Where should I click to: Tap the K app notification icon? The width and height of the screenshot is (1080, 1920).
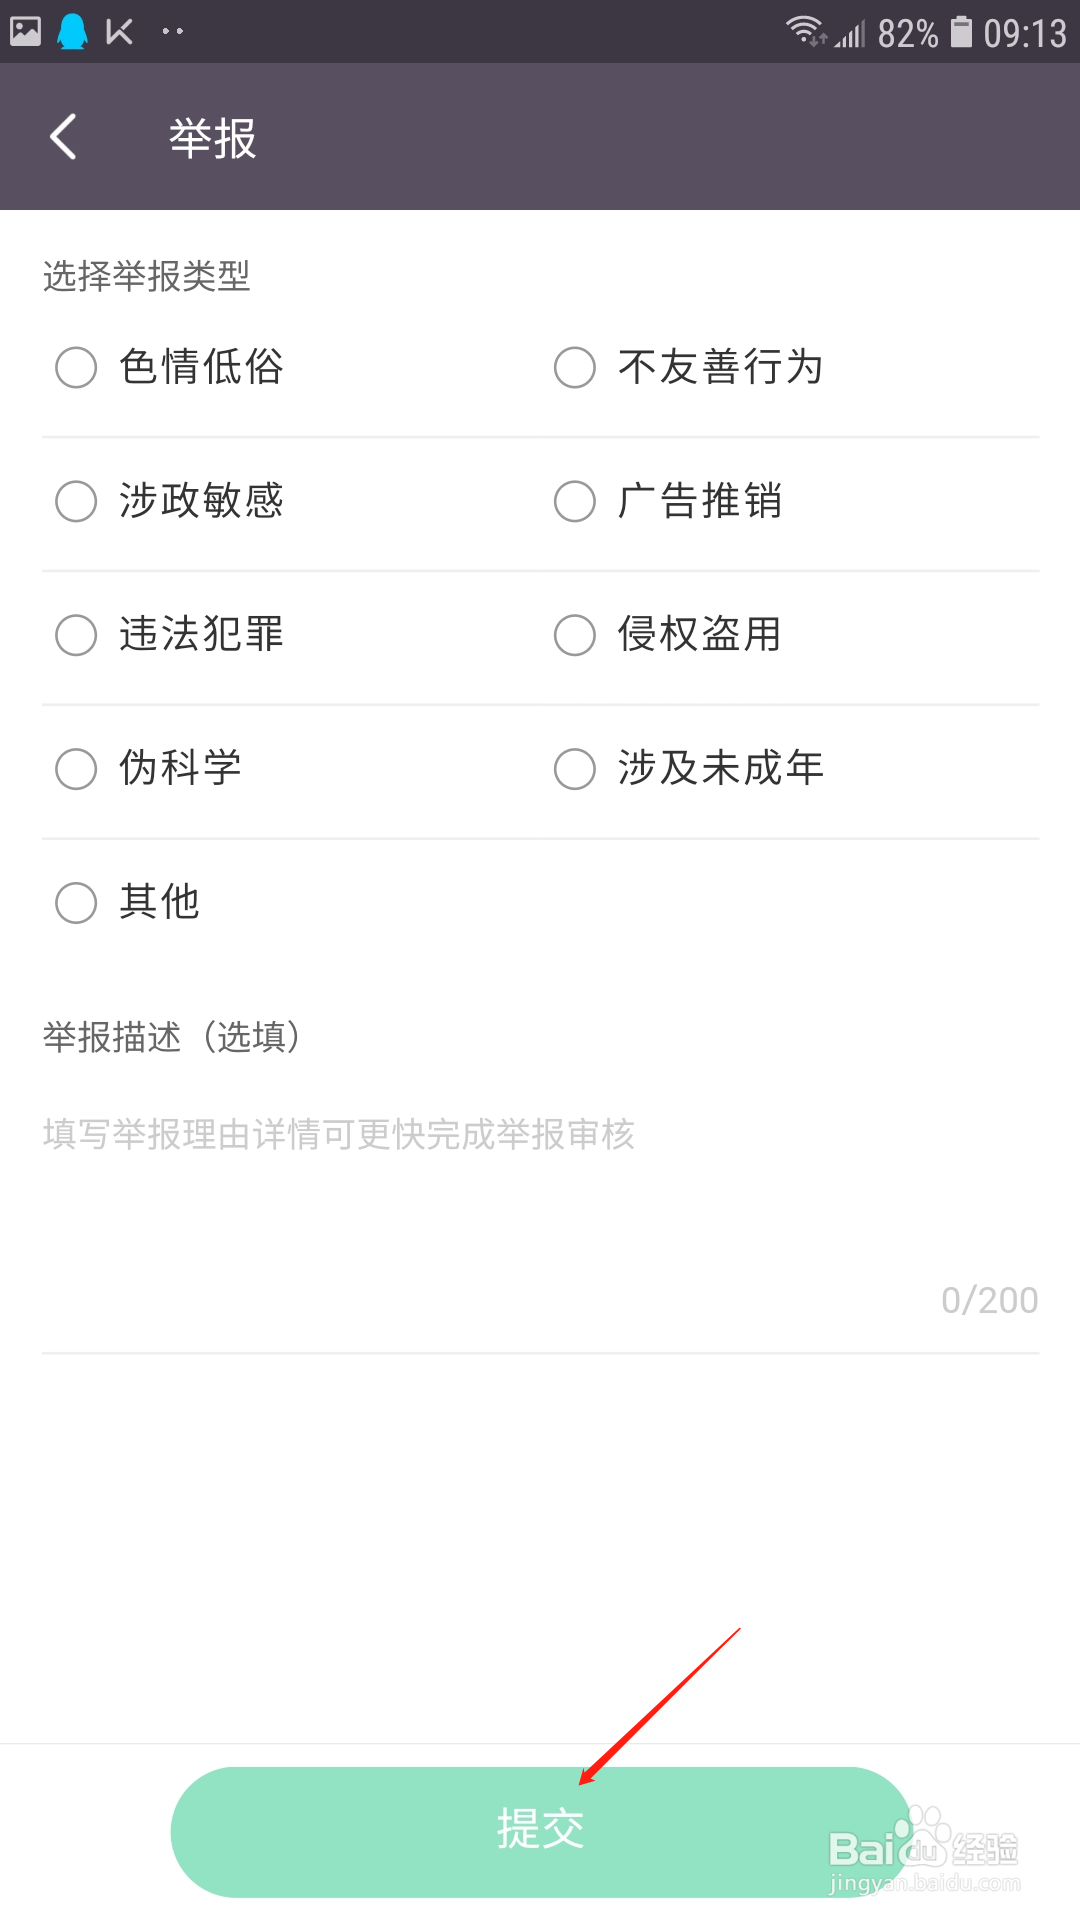click(x=119, y=32)
